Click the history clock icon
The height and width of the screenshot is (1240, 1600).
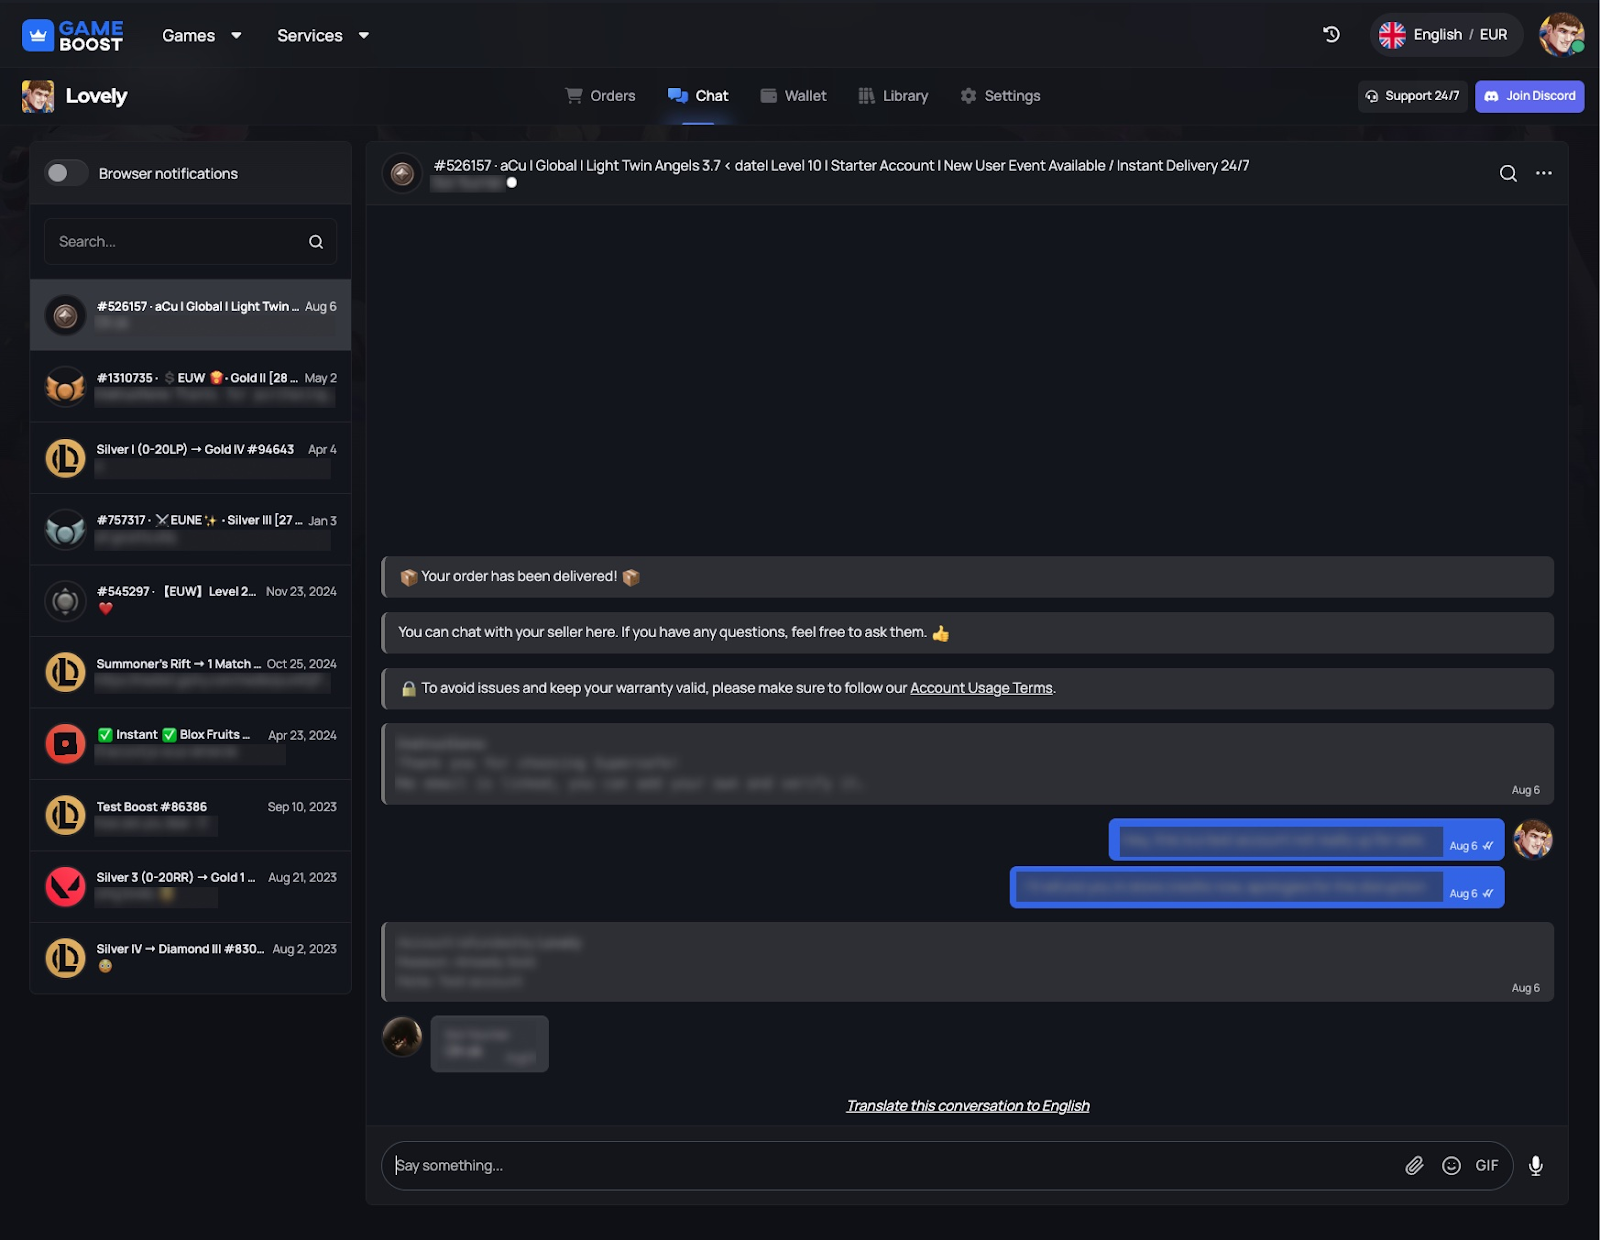1331,35
